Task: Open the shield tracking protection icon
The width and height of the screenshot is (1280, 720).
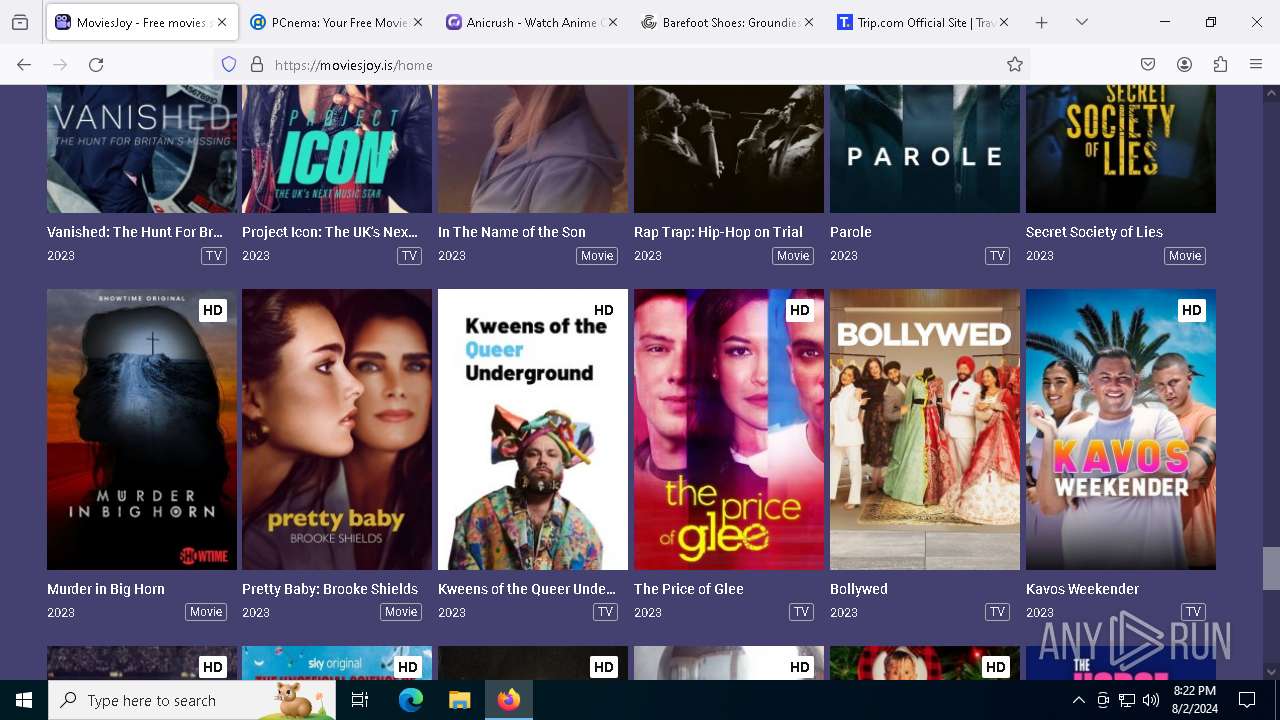Action: pyautogui.click(x=229, y=64)
